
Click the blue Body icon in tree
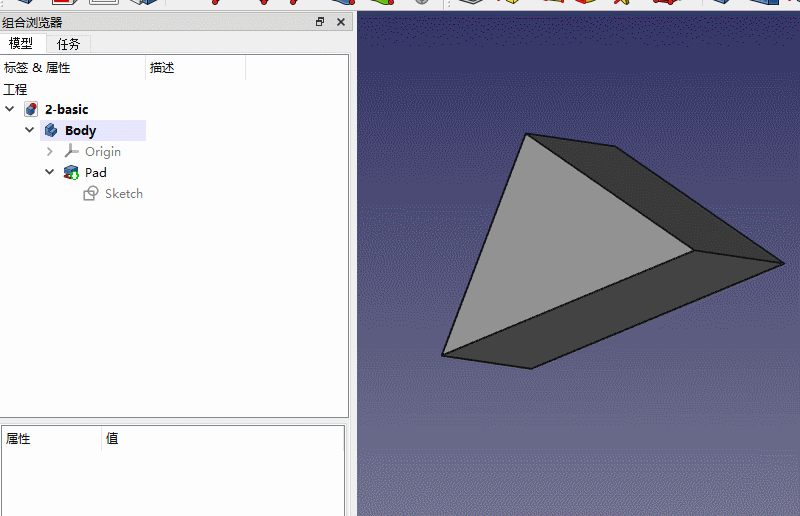51,130
